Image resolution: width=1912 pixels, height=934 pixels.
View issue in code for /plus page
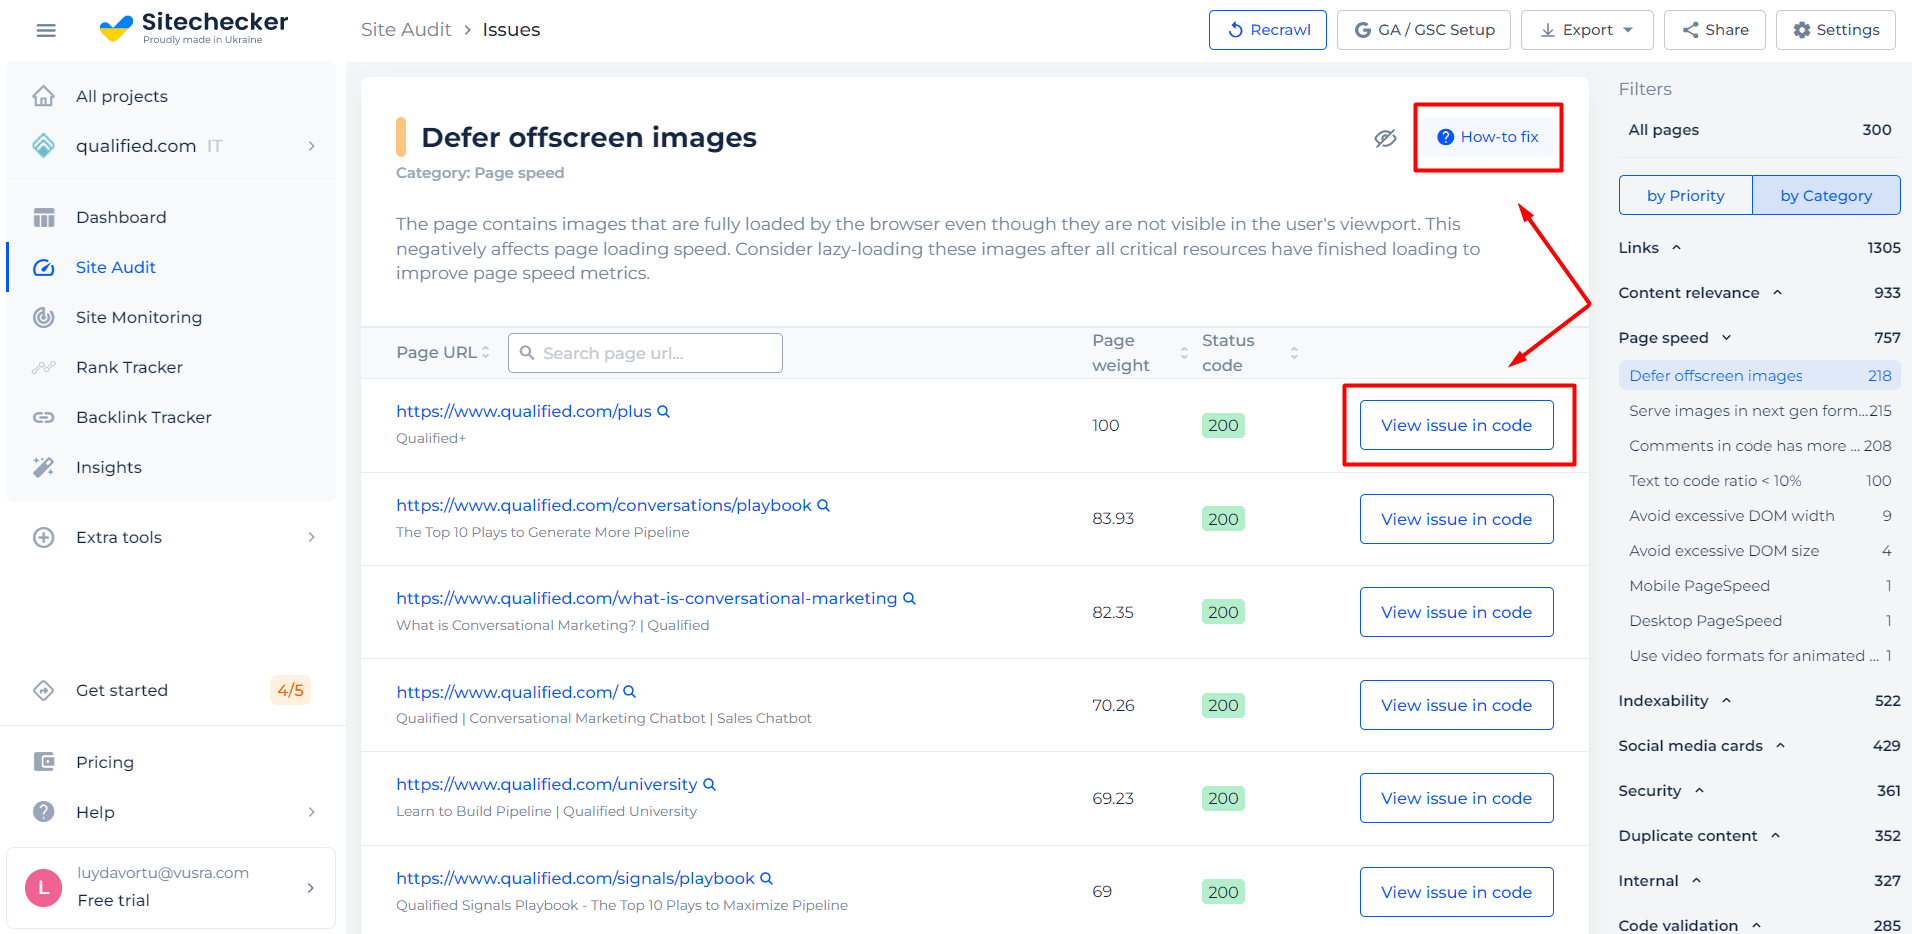point(1456,425)
